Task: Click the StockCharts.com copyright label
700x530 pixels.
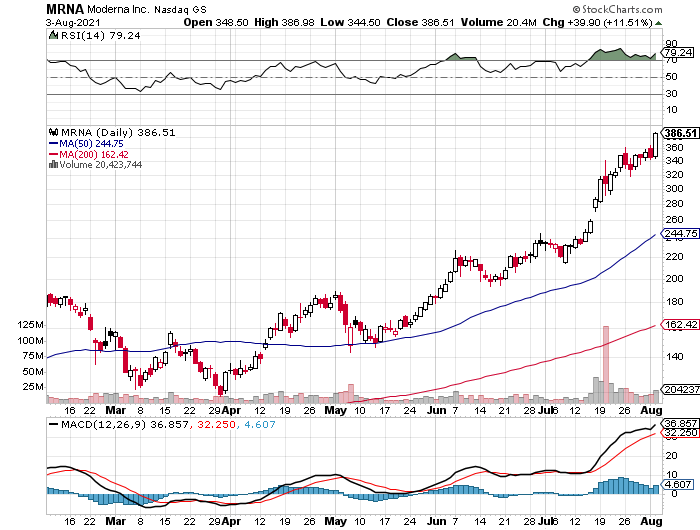Action: (x=617, y=9)
